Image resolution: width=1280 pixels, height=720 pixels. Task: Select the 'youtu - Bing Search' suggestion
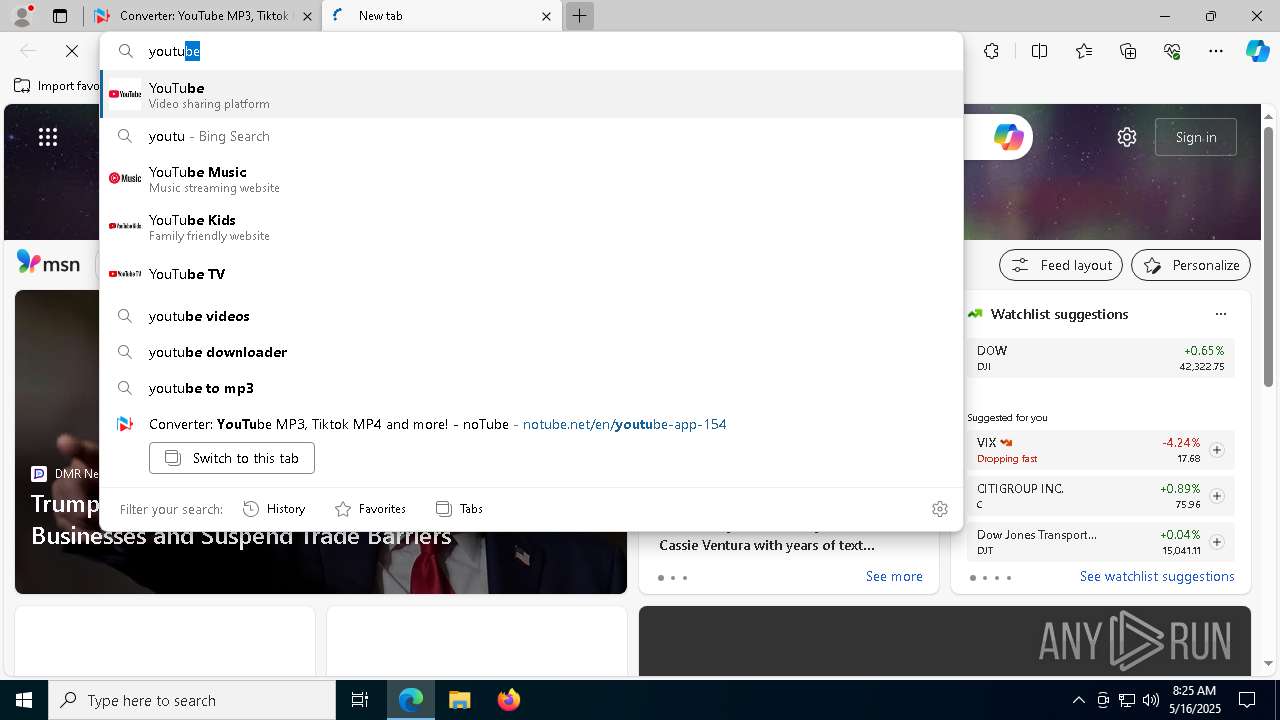(532, 136)
